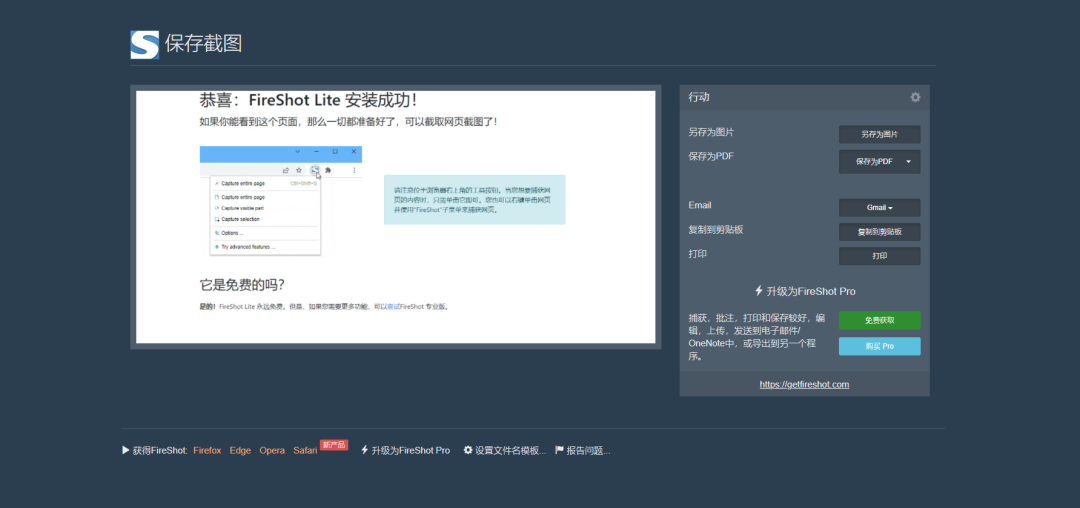
Task: Click the Email label text
Action: pyautogui.click(x=700, y=205)
